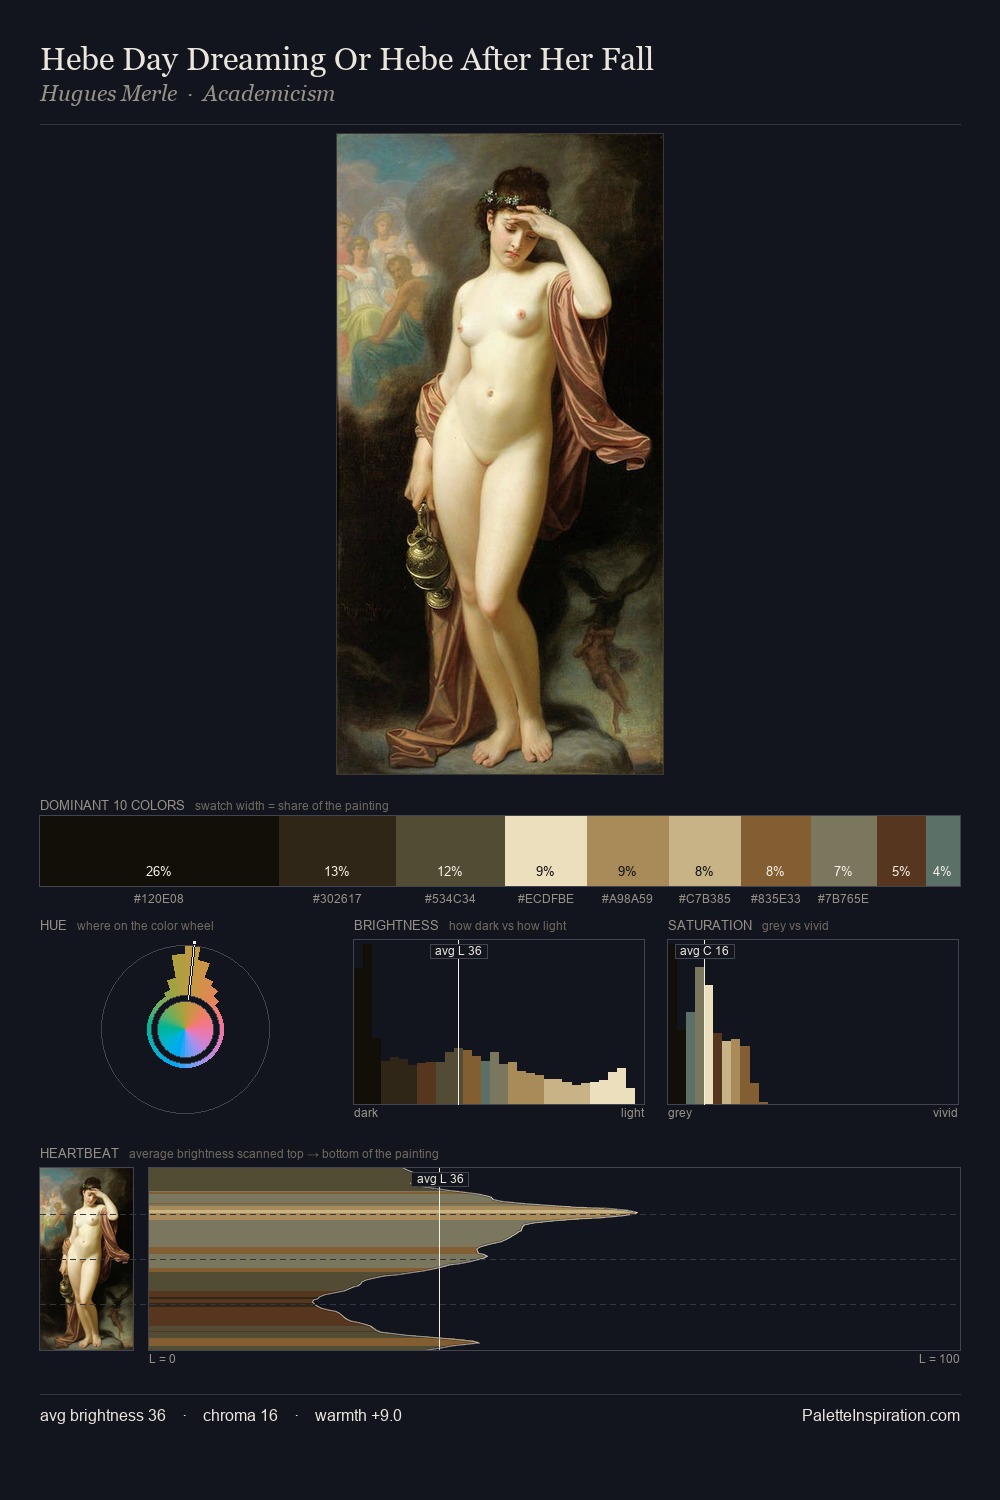Click the artist line 'Hugues Merle · Academicism'
The image size is (1000, 1500).
point(187,94)
